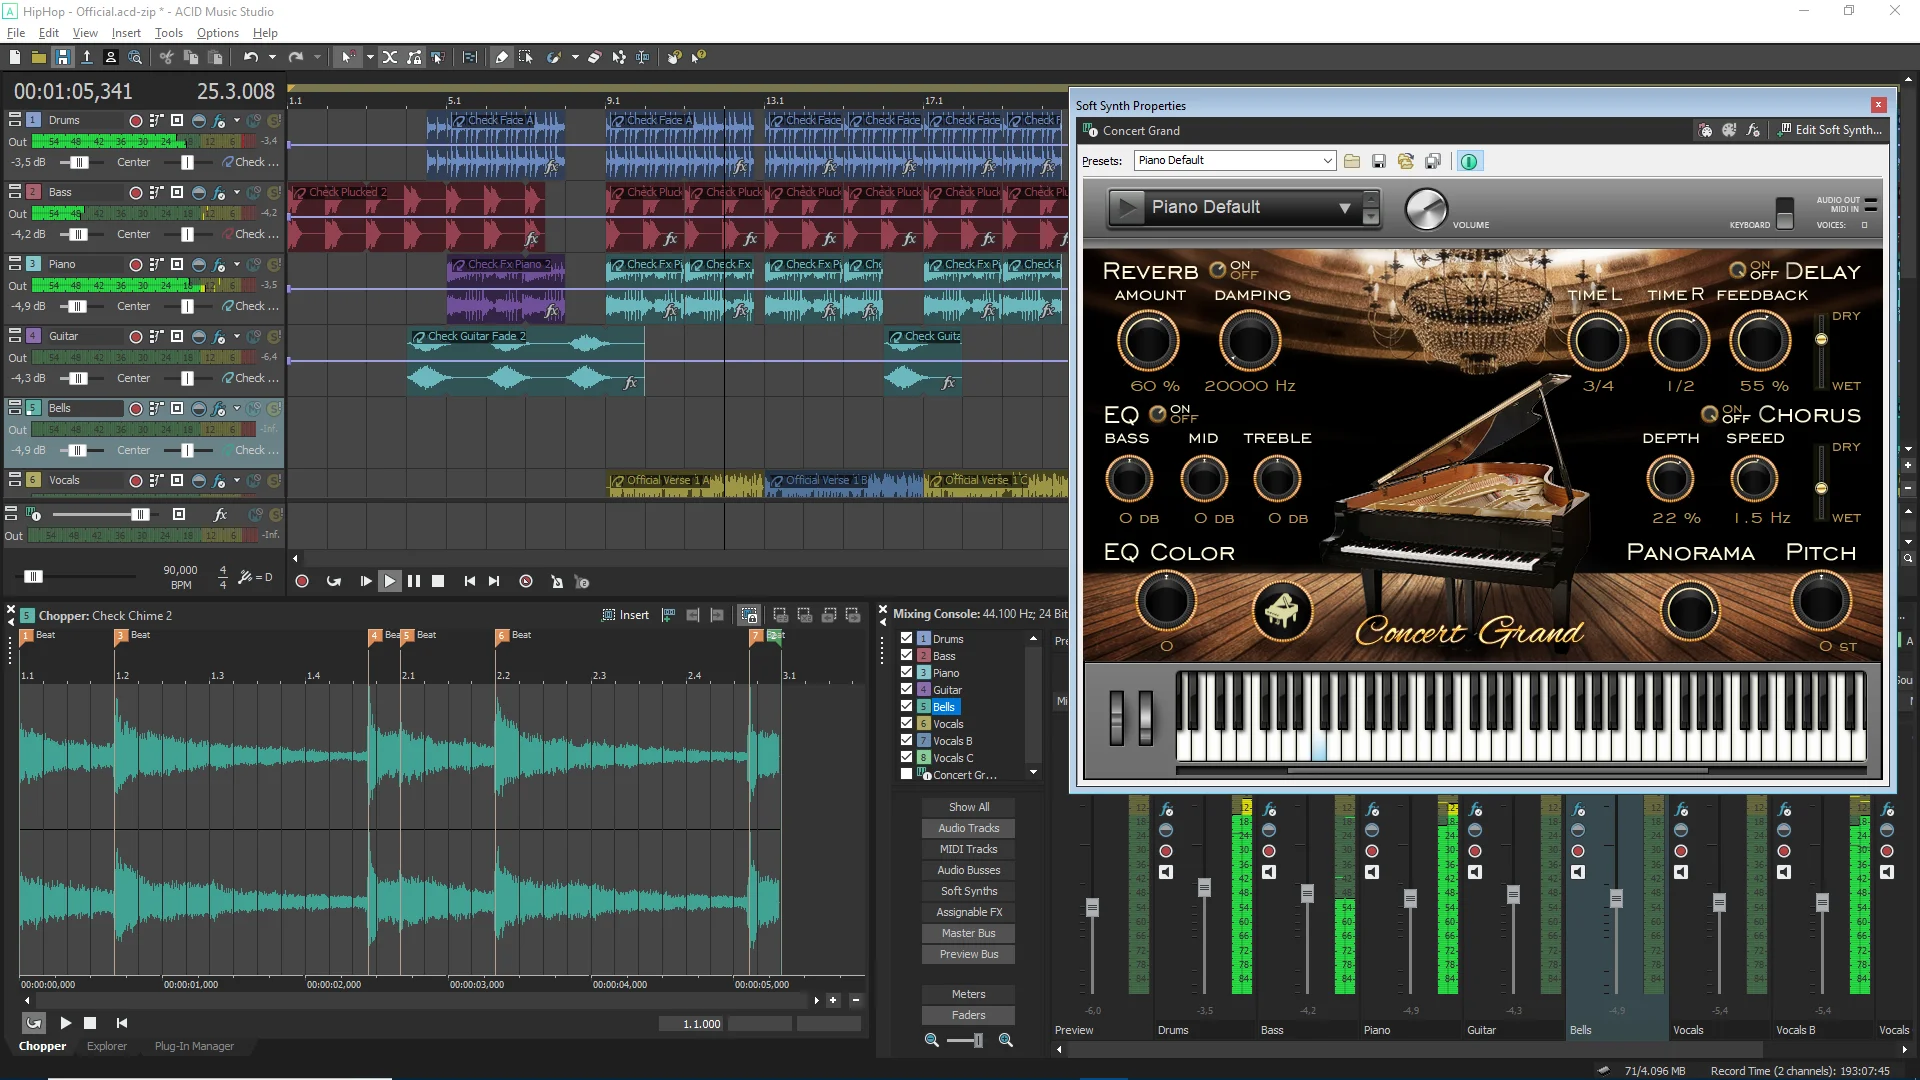Switch to the Plug-In Manager tab
This screenshot has width=1920, height=1080.
(194, 1047)
